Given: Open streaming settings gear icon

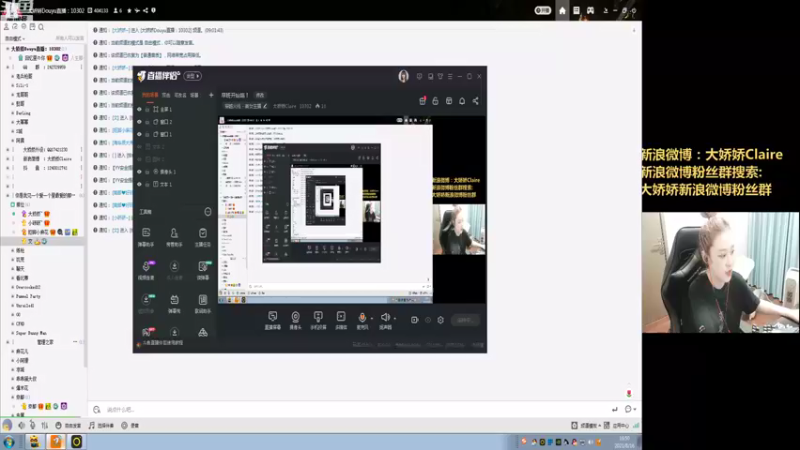Looking at the screenshot, I should point(440,320).
